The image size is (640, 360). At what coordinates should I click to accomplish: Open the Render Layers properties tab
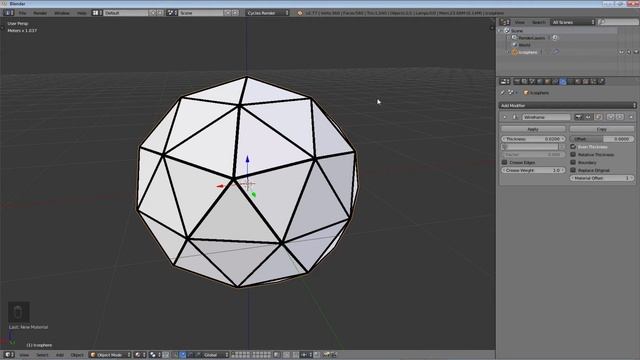(524, 81)
